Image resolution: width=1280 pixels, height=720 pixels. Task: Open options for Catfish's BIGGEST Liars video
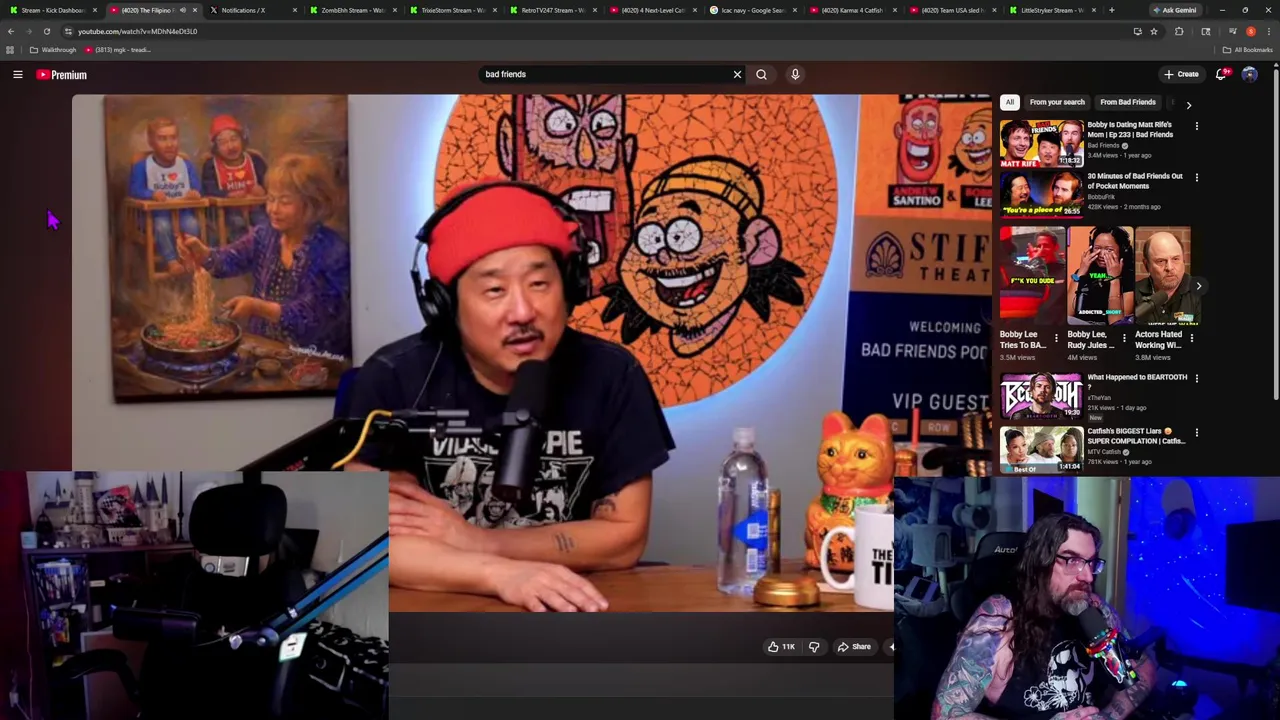coord(1196,433)
